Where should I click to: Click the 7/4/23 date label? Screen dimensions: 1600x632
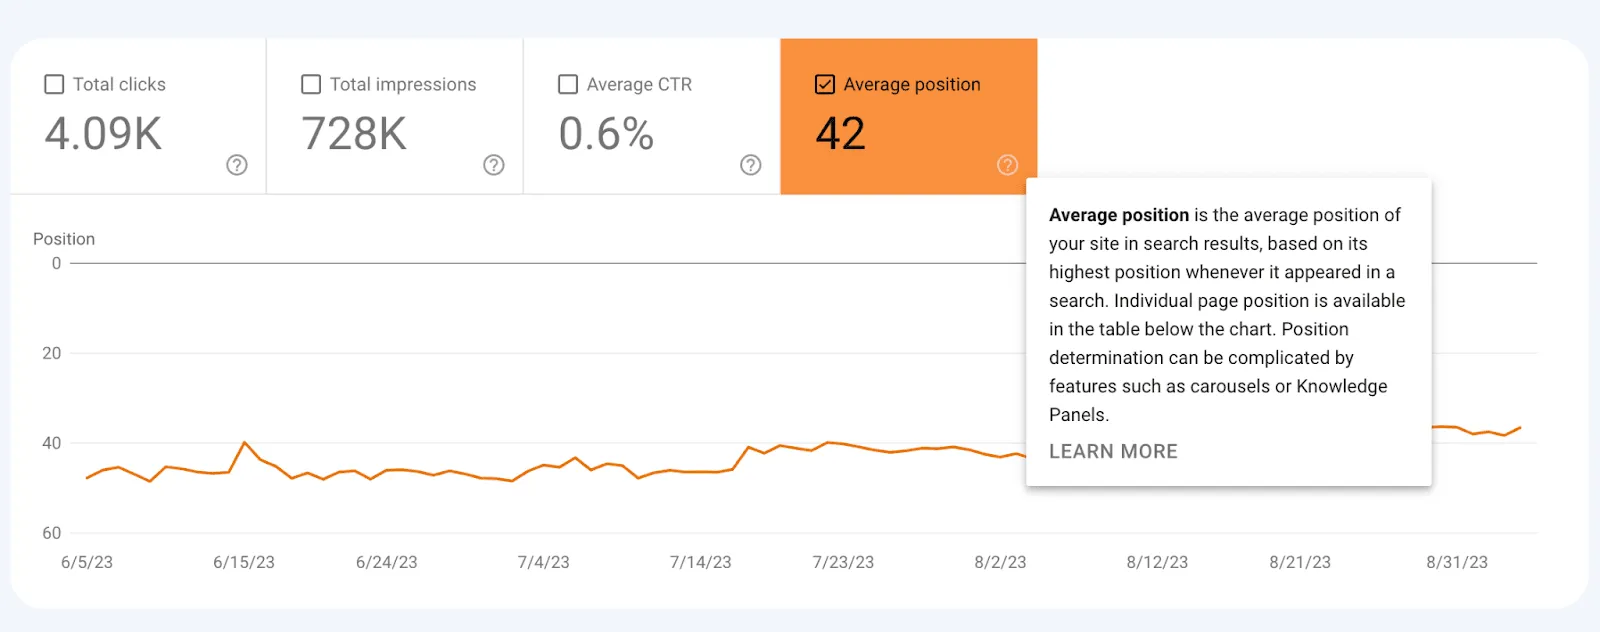point(543,563)
